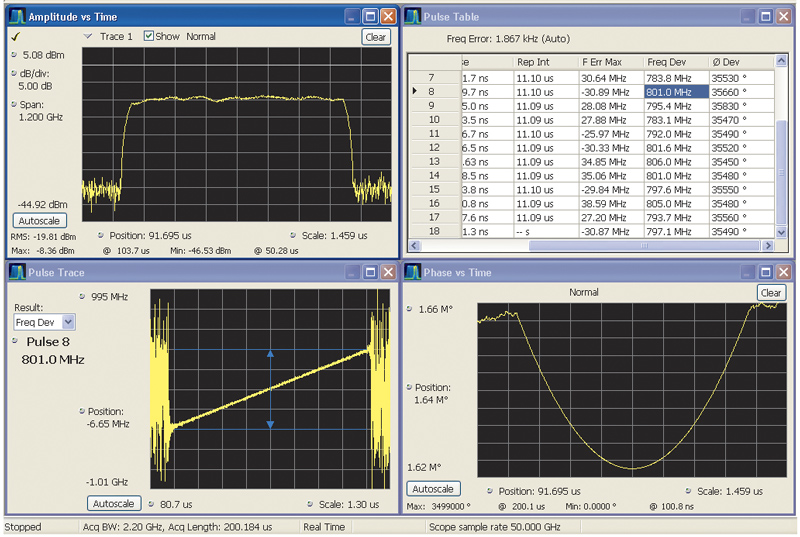Select the highlighted 801.0 MHz table cell

(675, 92)
